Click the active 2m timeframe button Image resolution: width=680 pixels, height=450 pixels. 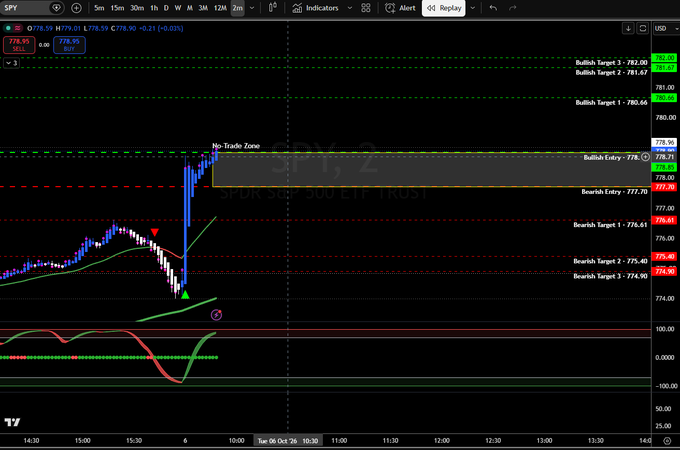(237, 8)
